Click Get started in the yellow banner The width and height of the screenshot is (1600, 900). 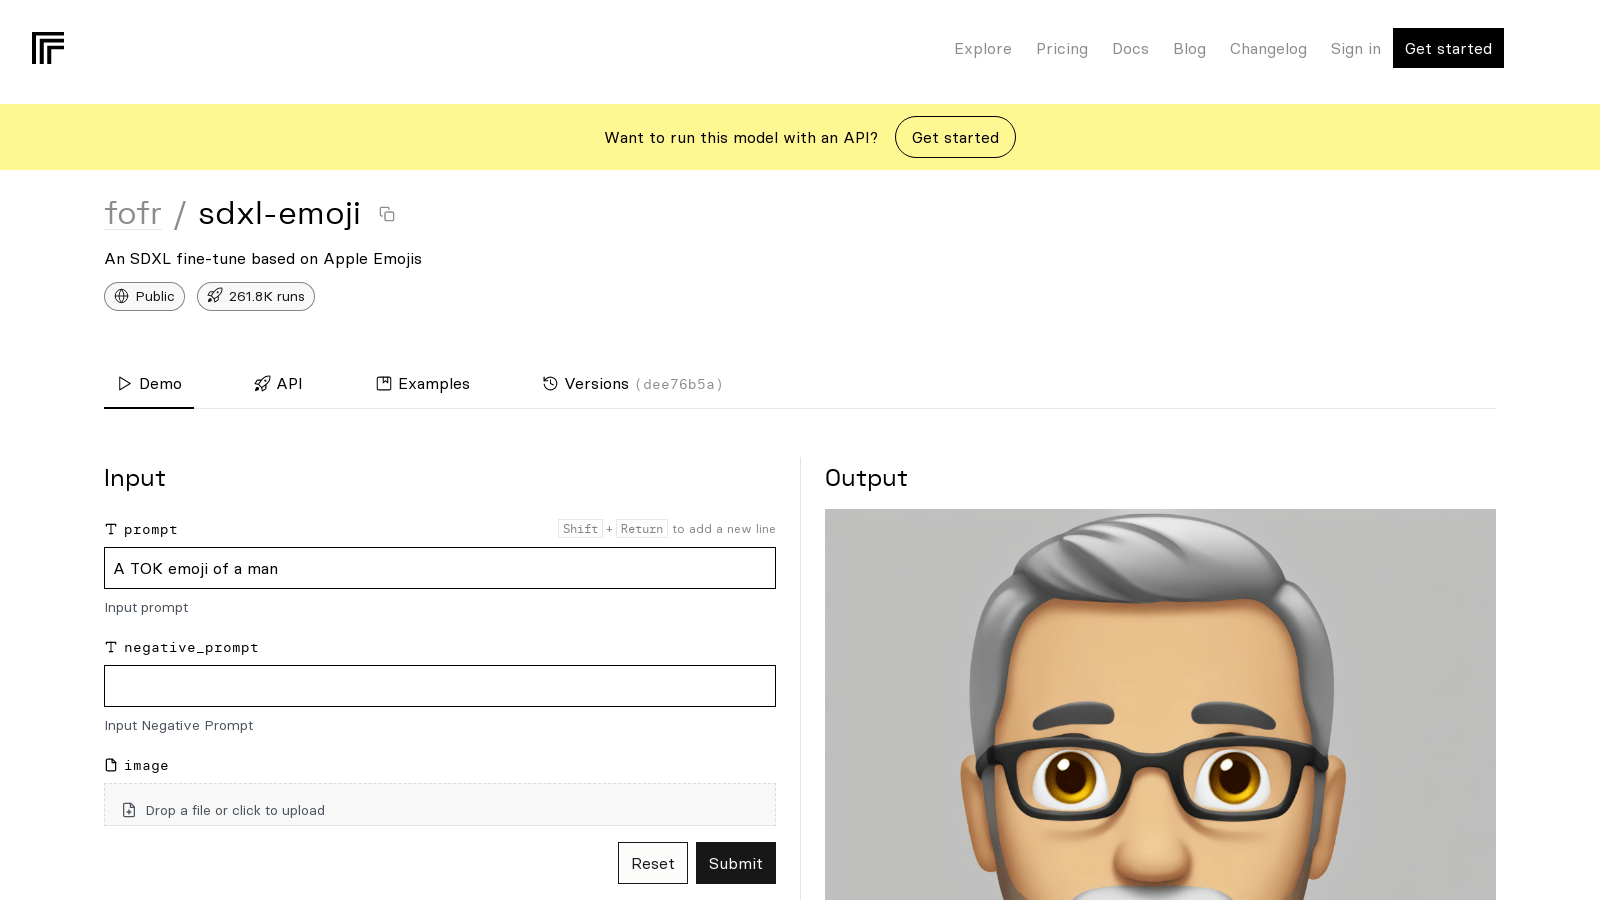point(955,137)
